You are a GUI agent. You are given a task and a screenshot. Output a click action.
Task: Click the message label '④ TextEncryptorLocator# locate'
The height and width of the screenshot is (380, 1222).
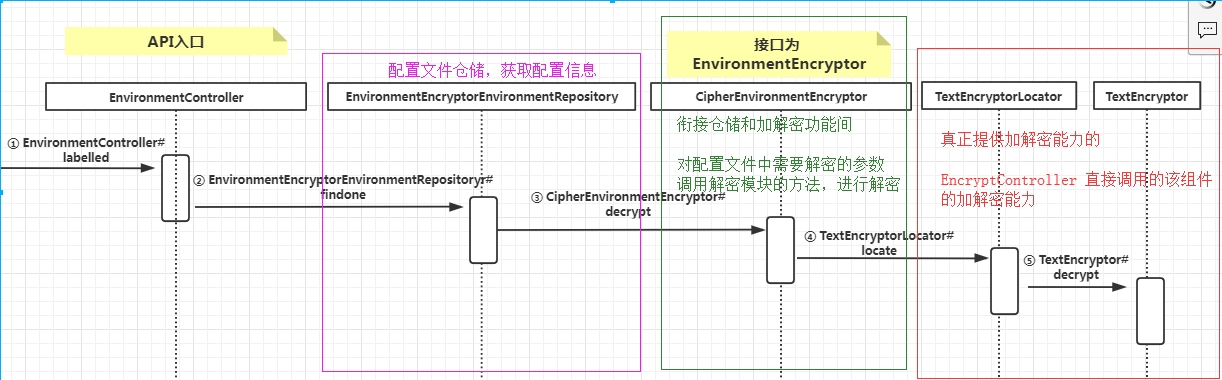[879, 243]
